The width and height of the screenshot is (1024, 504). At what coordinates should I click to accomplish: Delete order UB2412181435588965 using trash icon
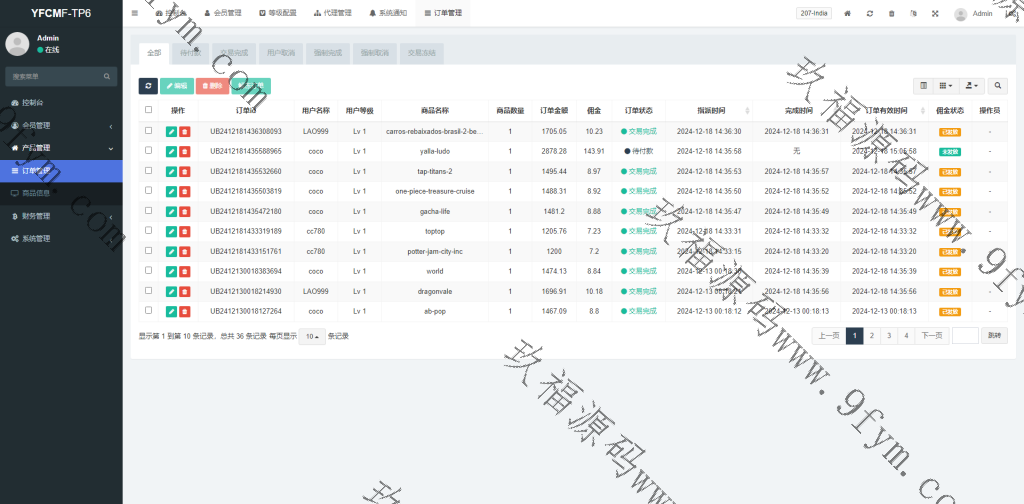(184, 151)
